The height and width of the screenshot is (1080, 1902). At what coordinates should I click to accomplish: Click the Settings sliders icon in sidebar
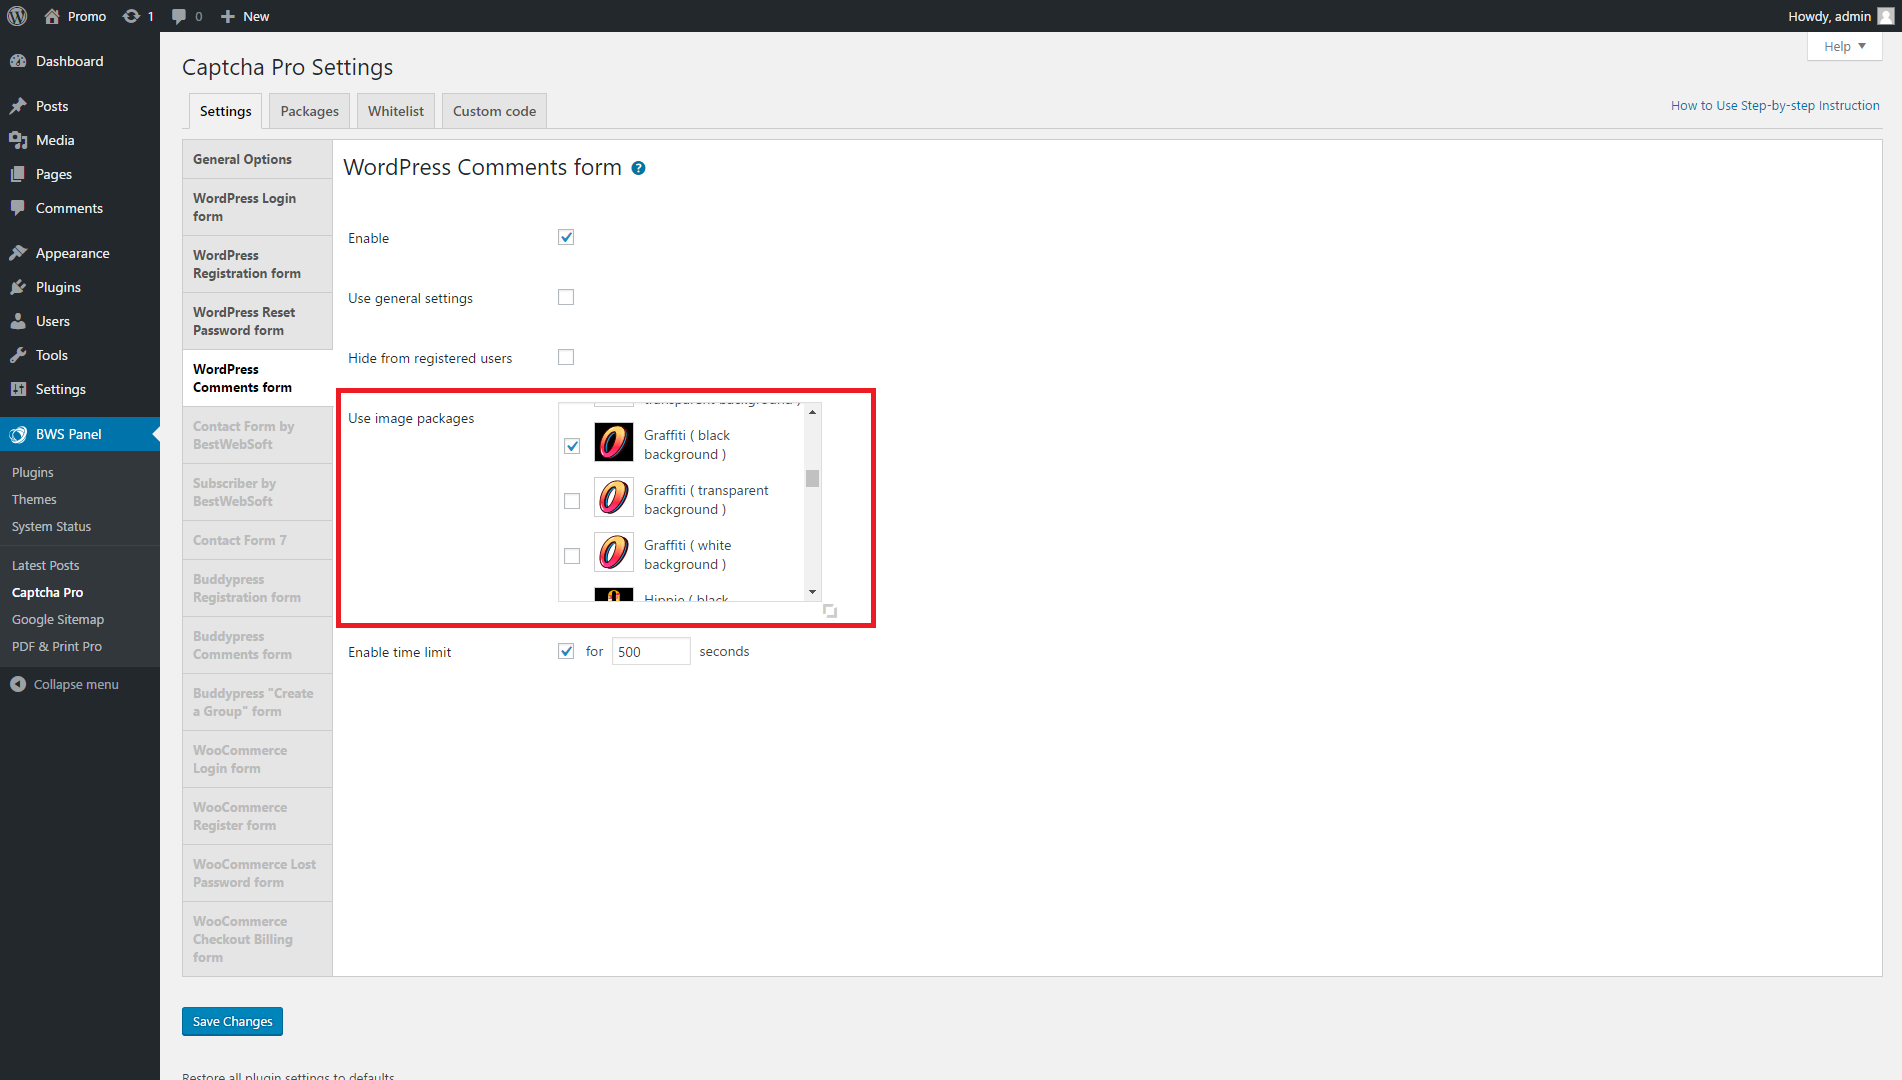(18, 389)
